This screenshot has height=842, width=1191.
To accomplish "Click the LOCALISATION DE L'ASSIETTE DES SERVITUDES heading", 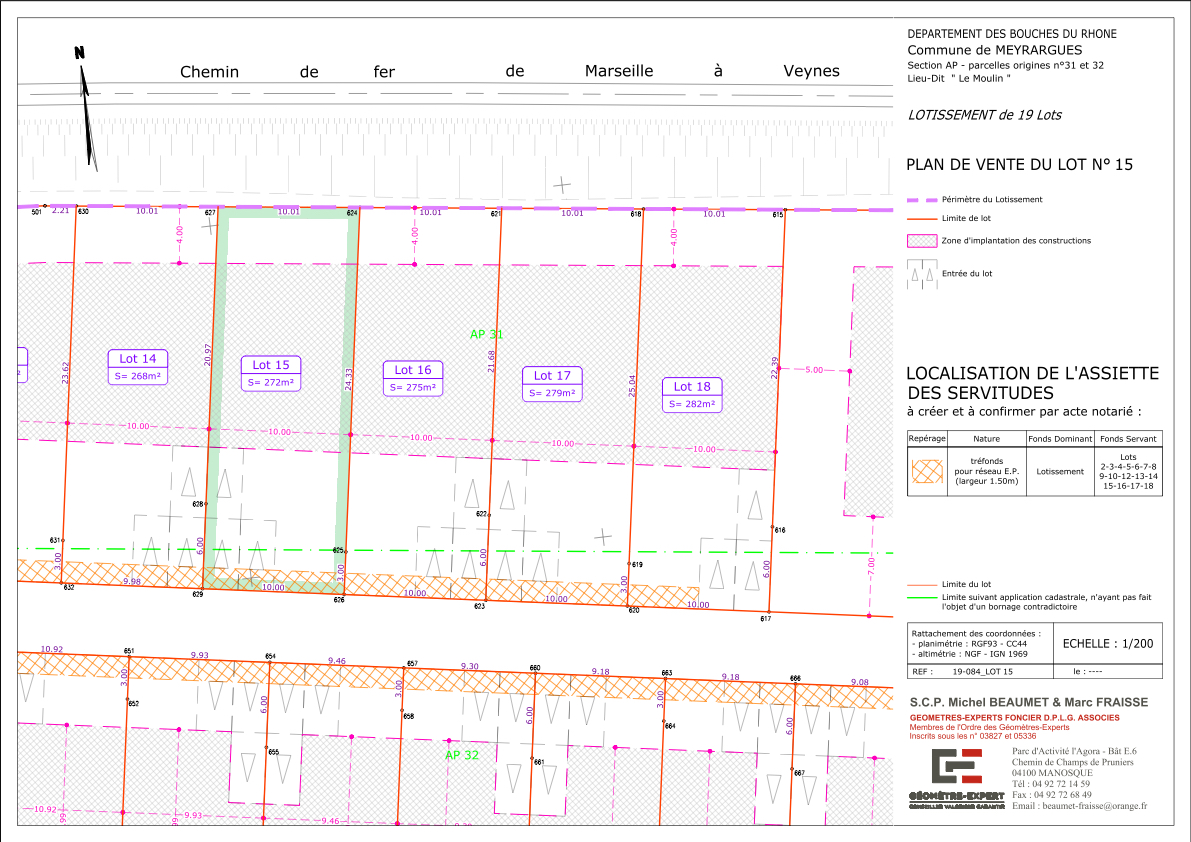I will pos(1032,383).
